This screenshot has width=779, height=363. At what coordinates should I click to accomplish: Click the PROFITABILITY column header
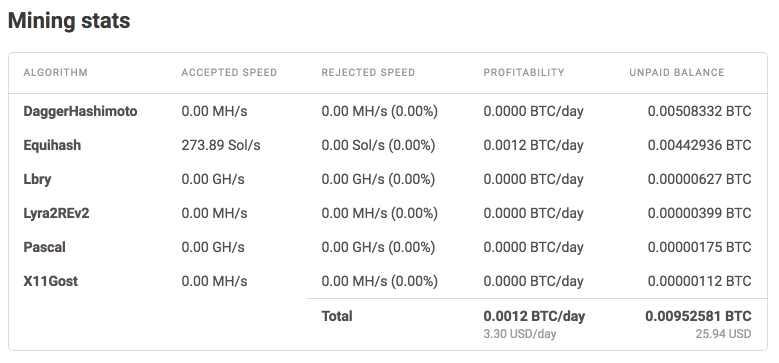click(524, 73)
